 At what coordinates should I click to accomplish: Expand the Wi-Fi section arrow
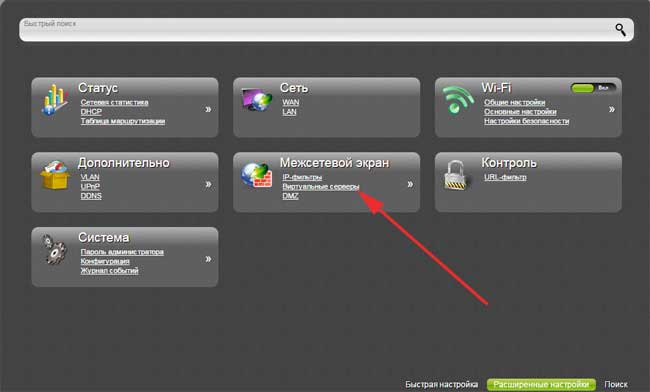click(x=611, y=109)
